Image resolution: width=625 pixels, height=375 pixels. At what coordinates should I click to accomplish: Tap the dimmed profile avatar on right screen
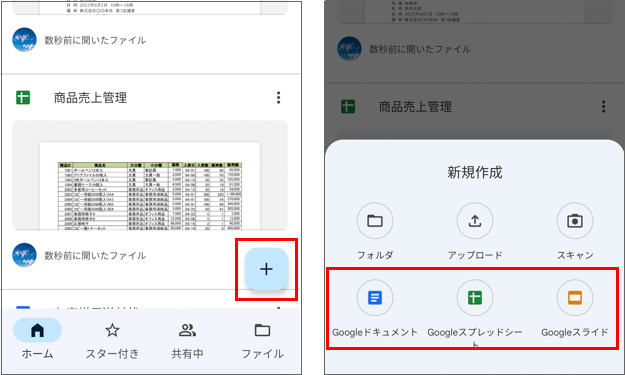point(350,49)
